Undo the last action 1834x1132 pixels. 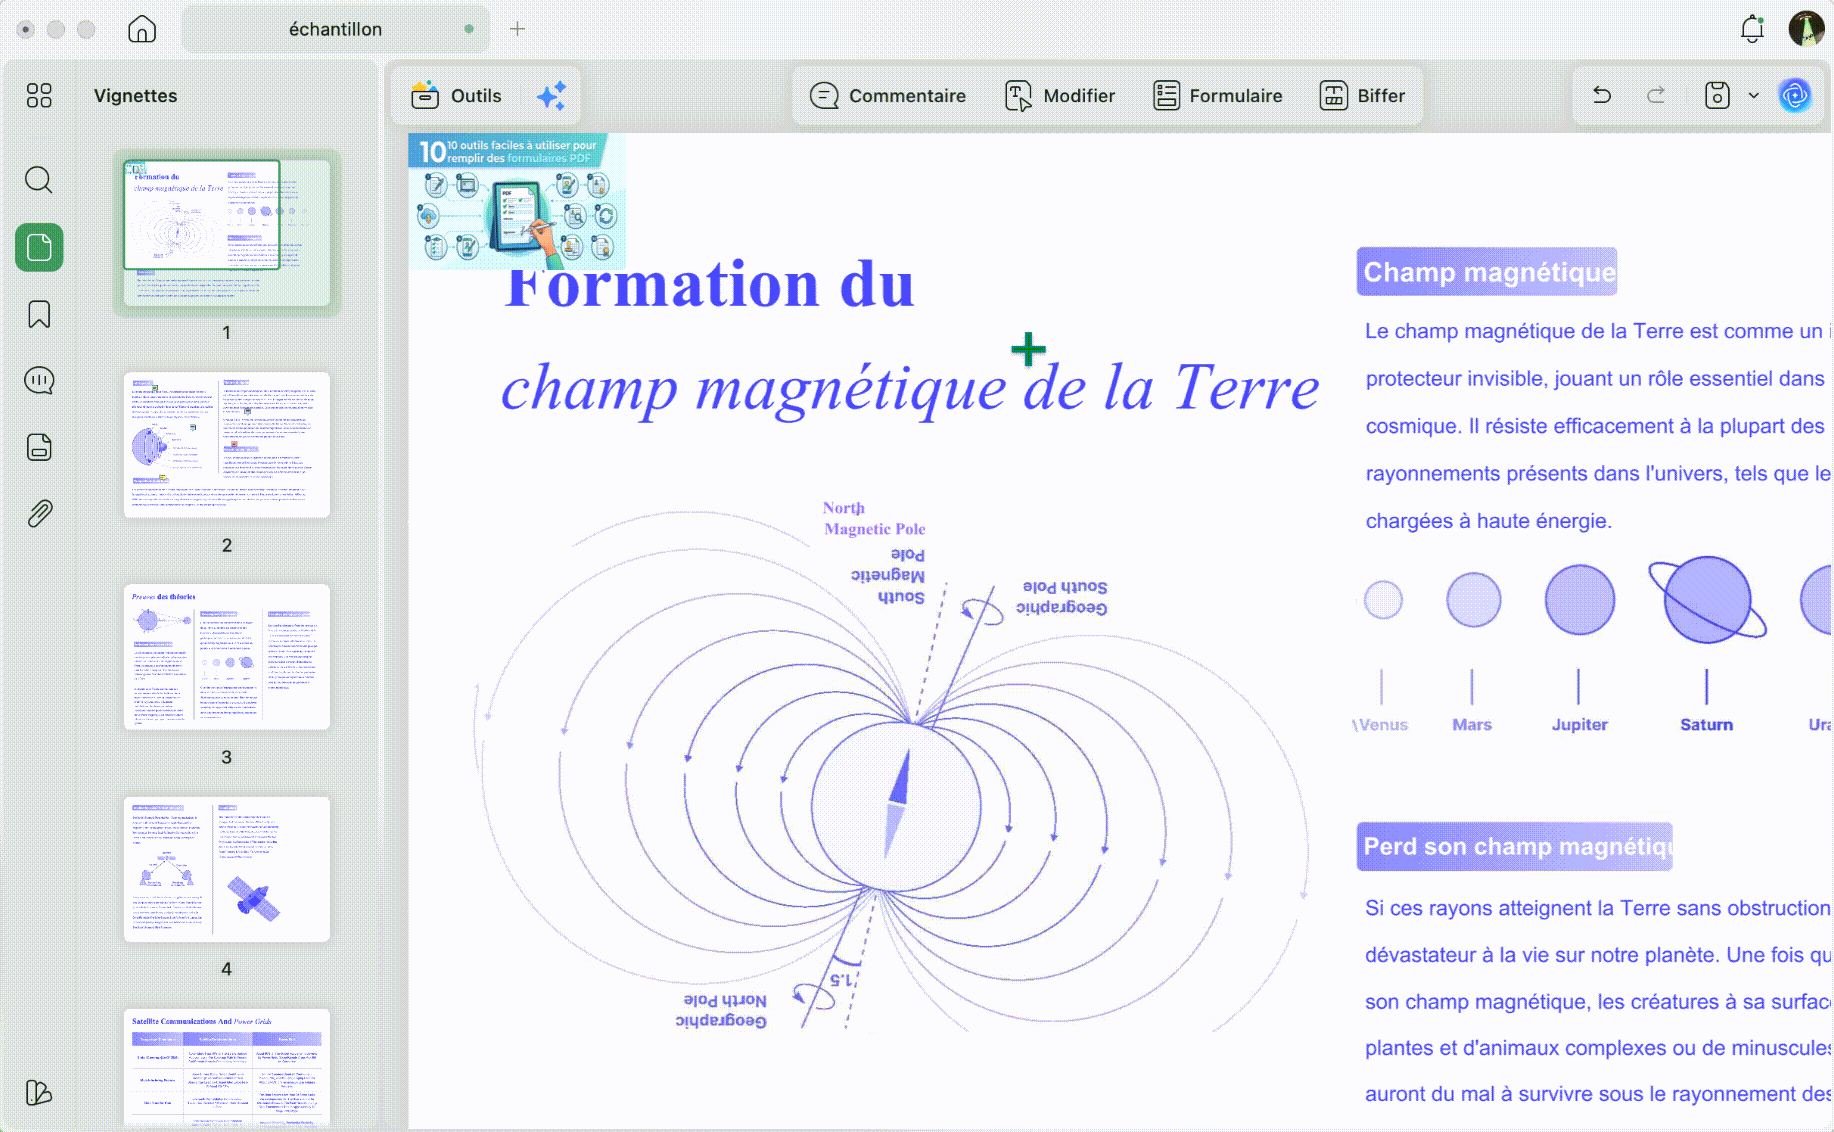coord(1602,95)
